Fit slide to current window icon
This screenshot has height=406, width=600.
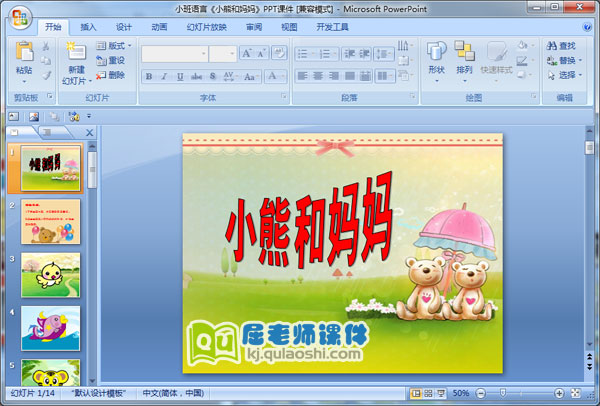click(x=576, y=393)
